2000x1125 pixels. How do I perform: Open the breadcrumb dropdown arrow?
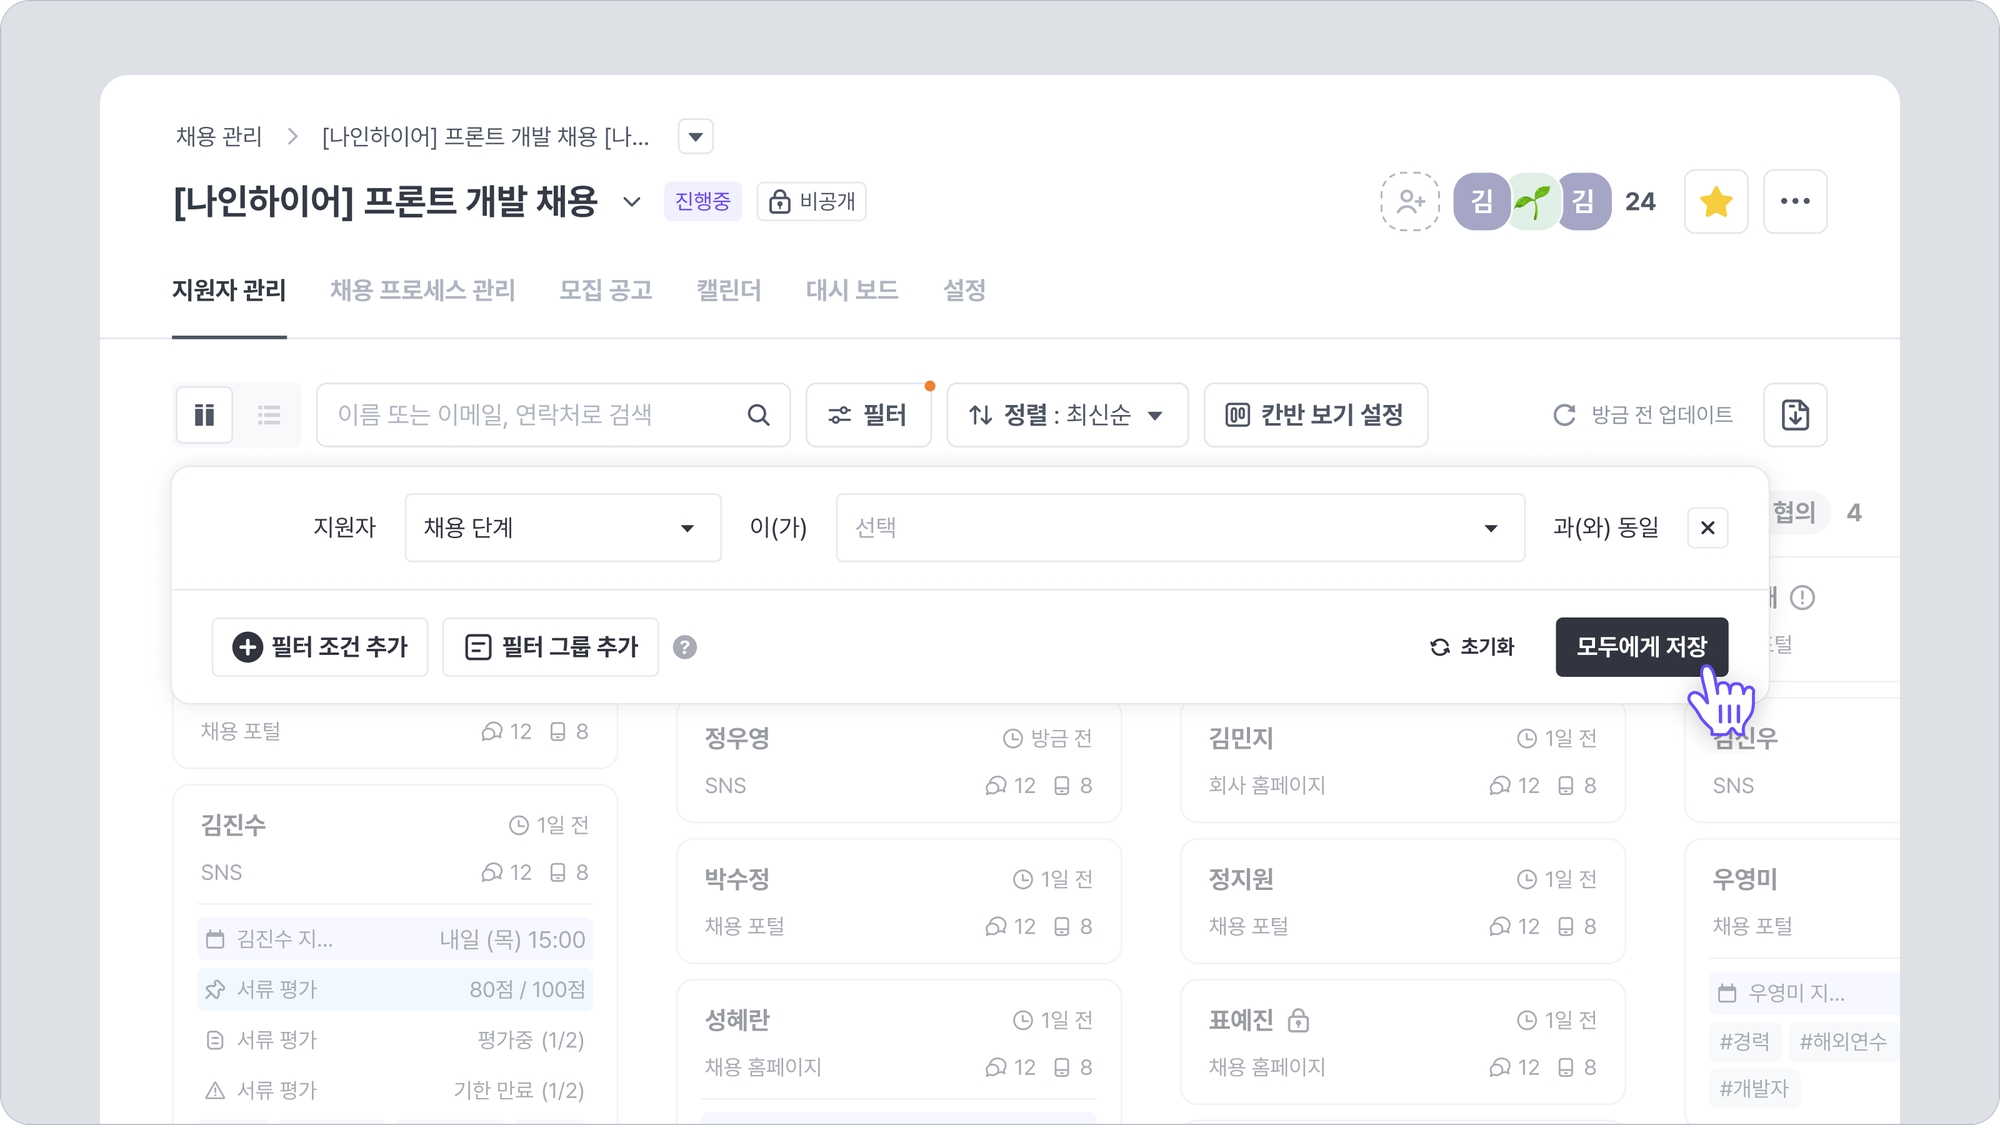pos(695,136)
